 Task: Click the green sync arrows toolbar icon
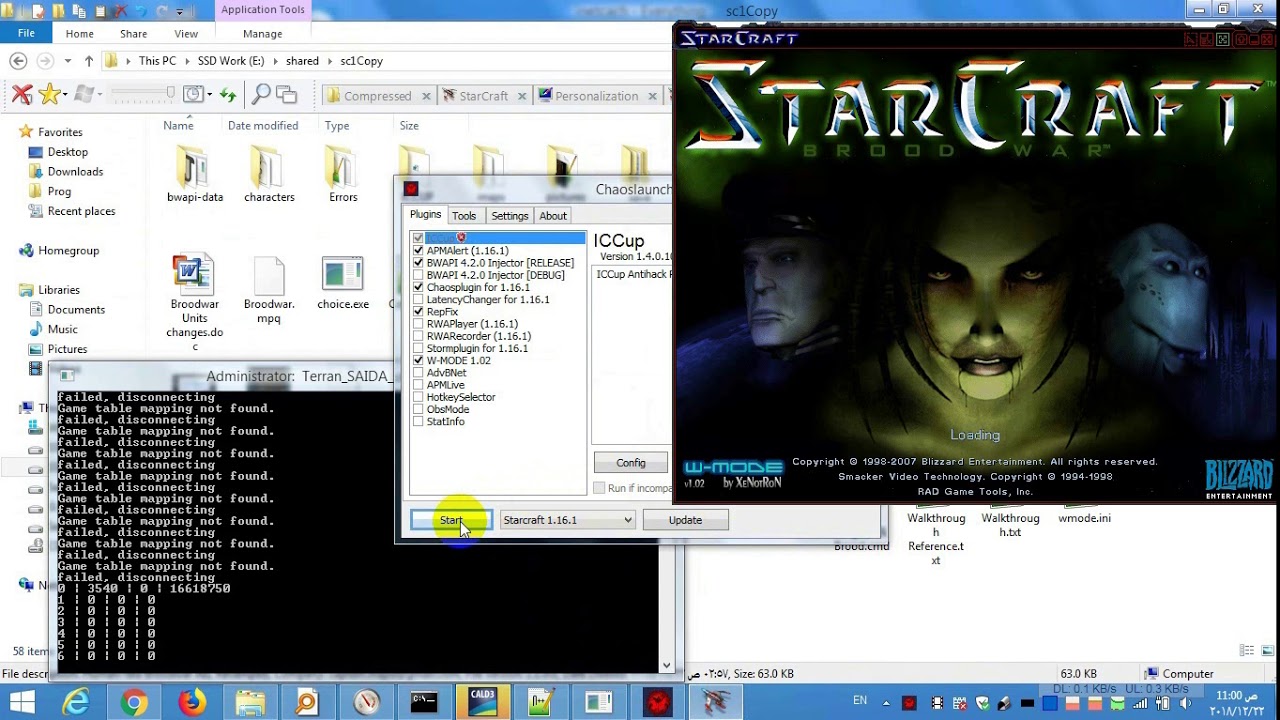(x=227, y=95)
